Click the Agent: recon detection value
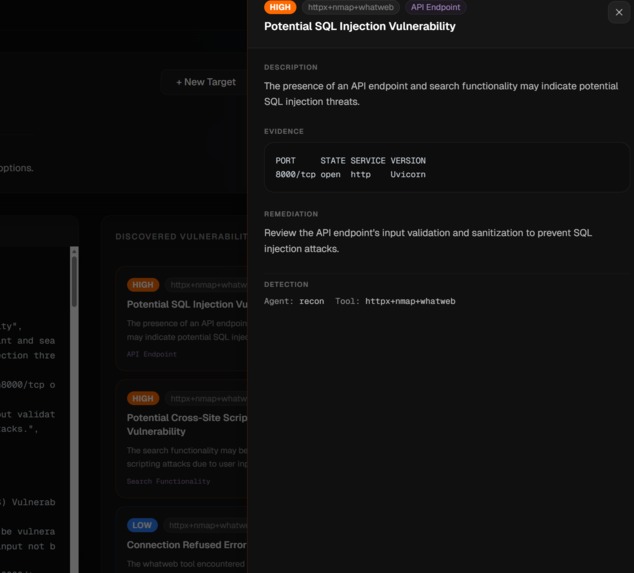 294,301
